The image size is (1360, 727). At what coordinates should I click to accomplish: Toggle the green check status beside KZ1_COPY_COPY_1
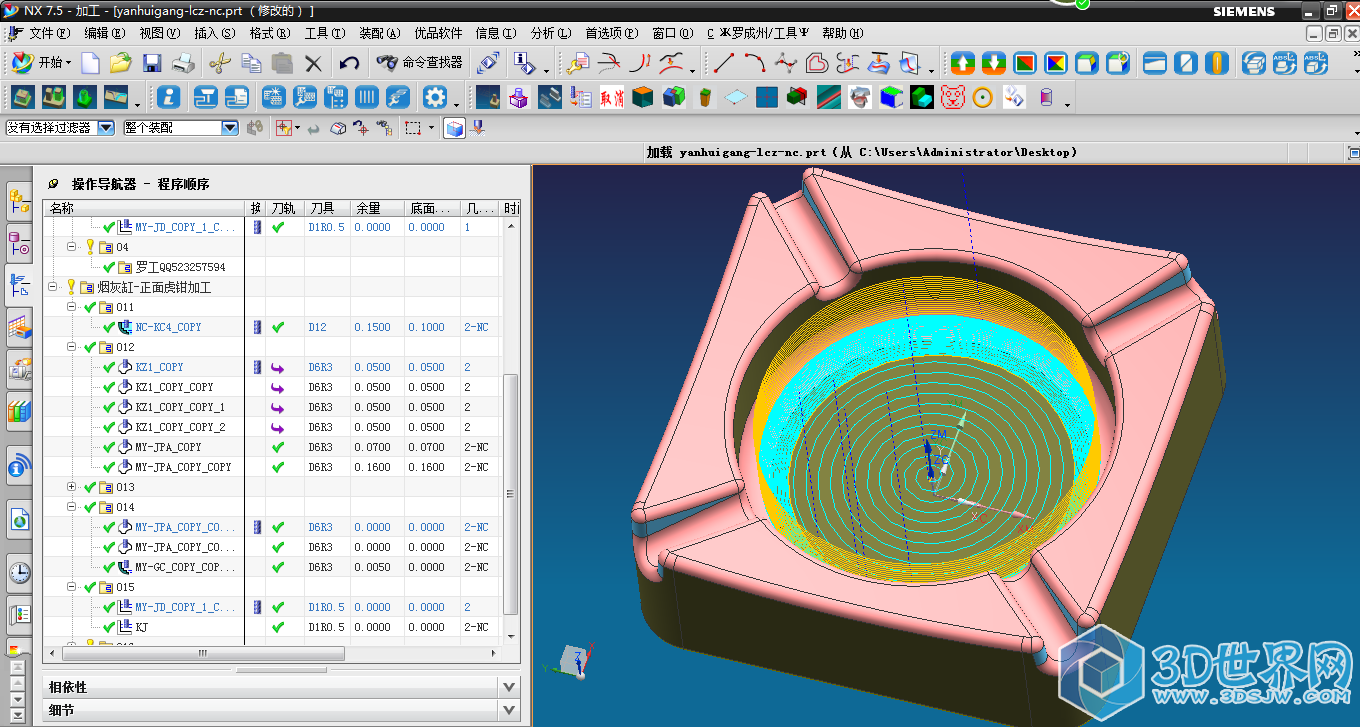point(110,407)
